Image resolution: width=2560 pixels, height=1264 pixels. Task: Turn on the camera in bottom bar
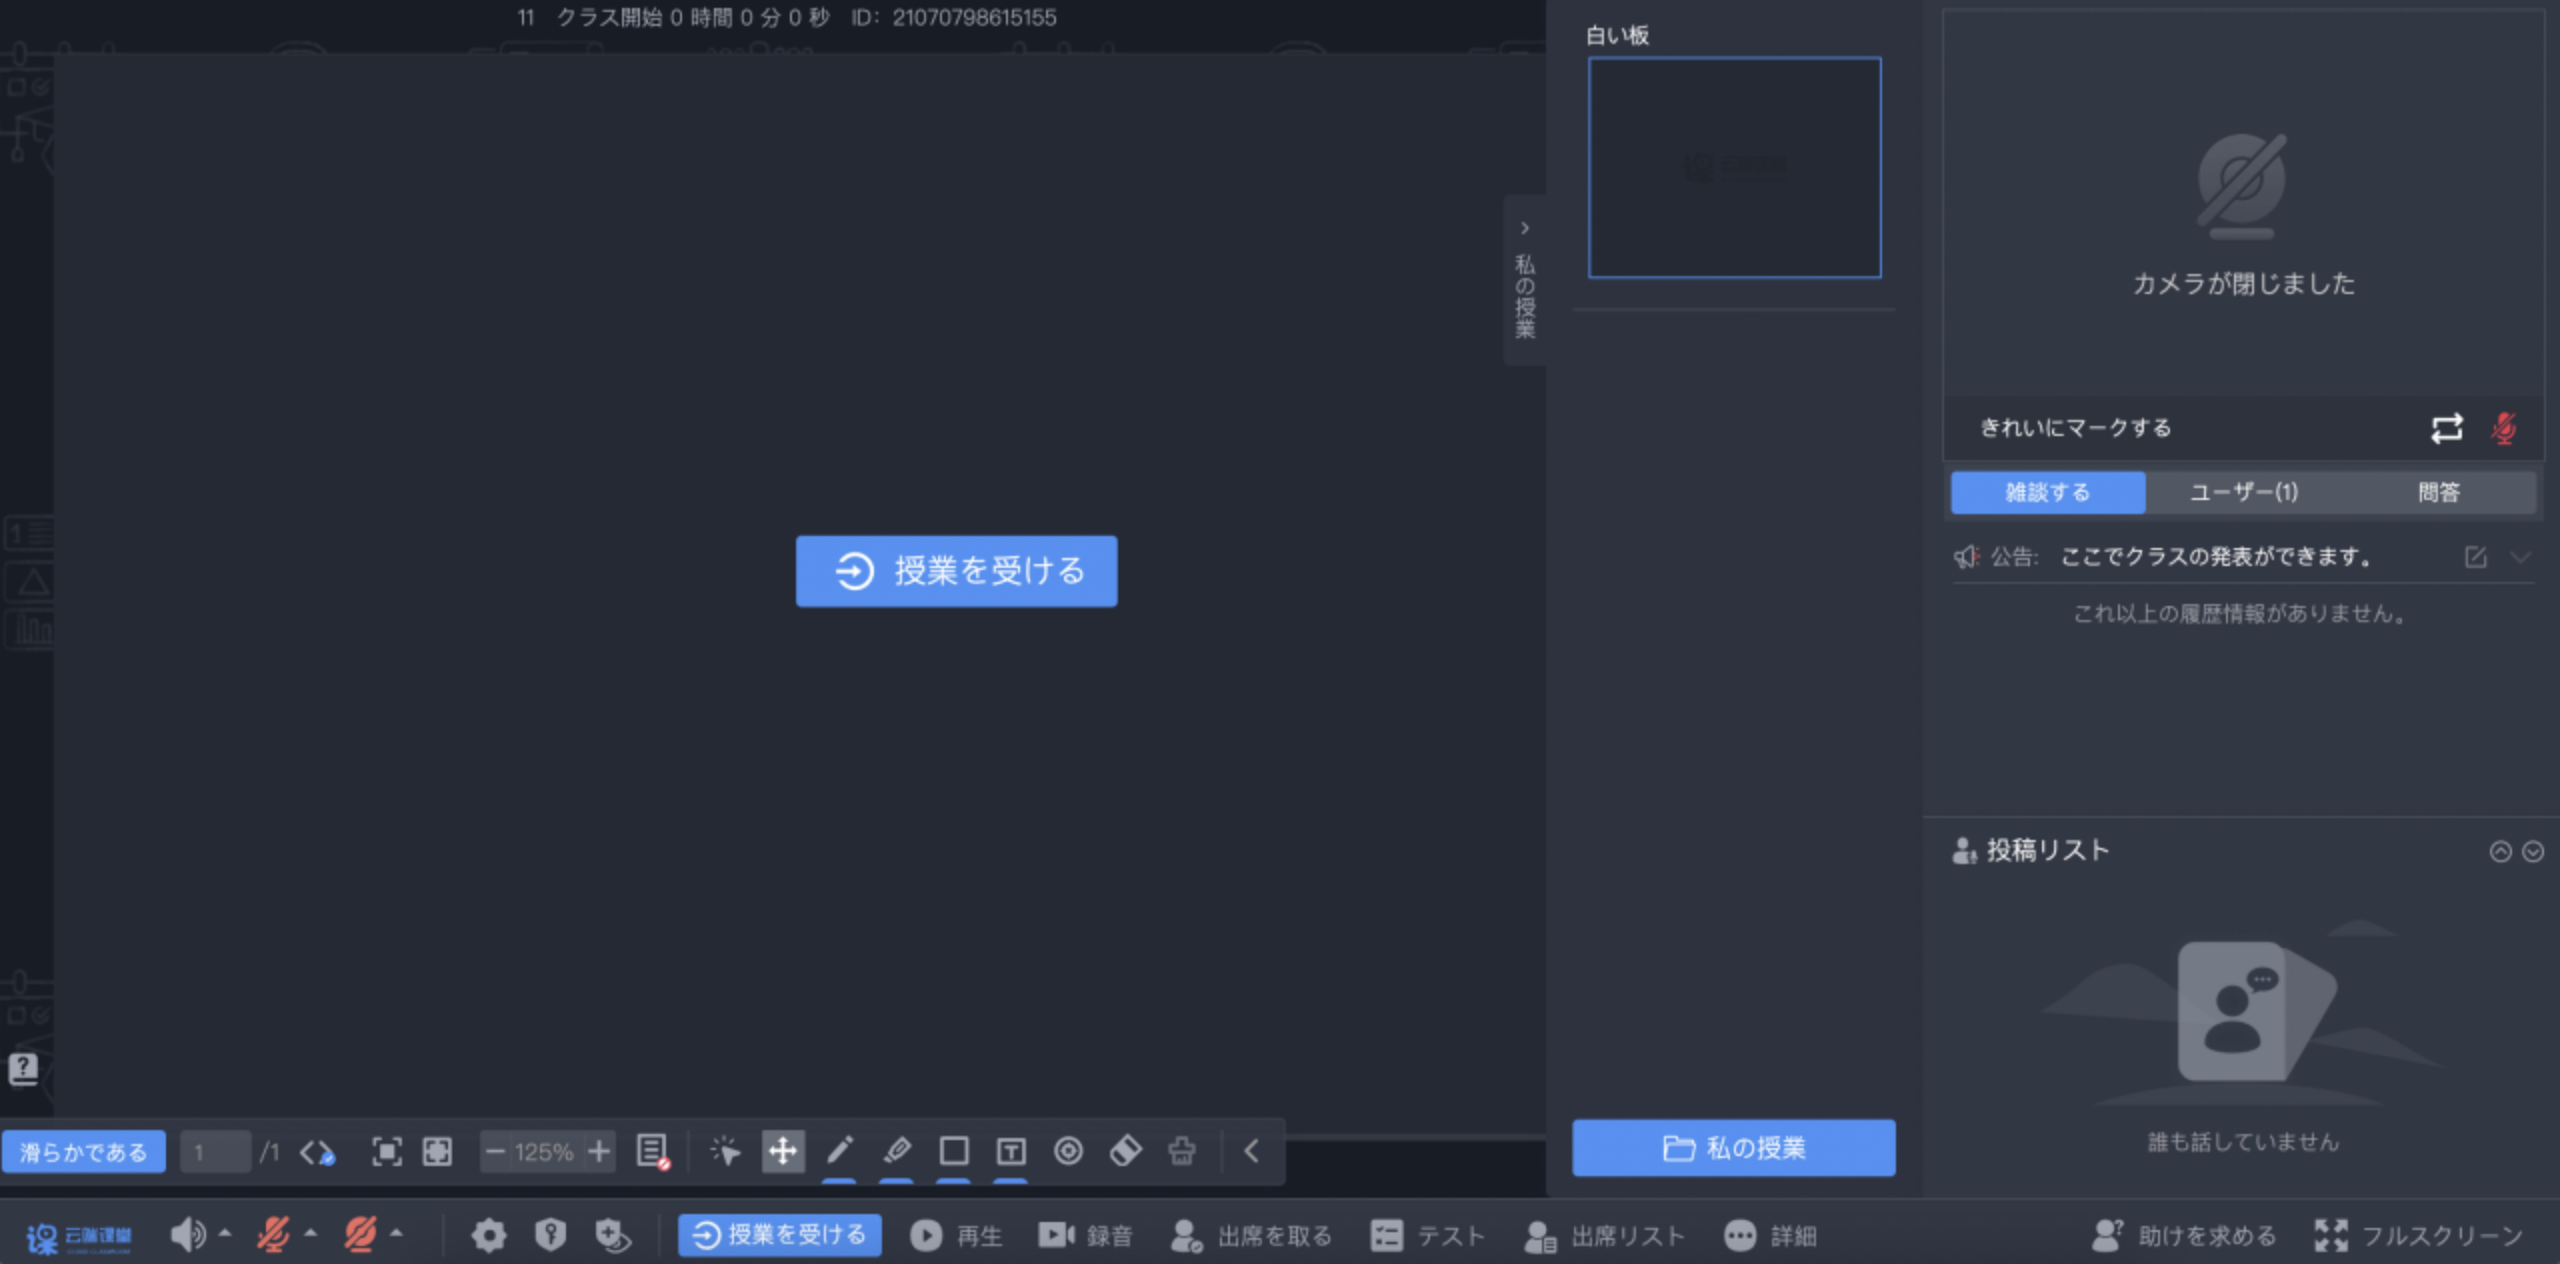[x=360, y=1235]
